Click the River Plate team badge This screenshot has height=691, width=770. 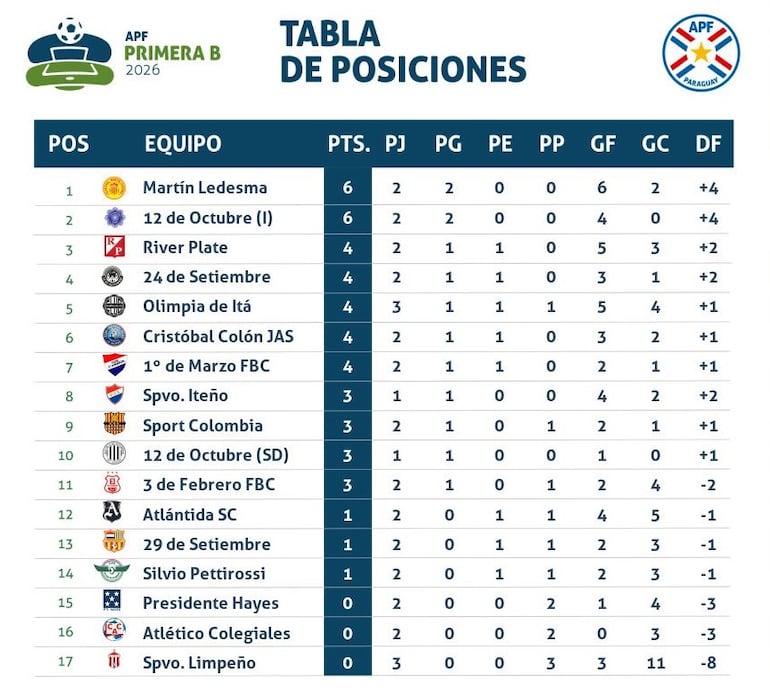114,247
